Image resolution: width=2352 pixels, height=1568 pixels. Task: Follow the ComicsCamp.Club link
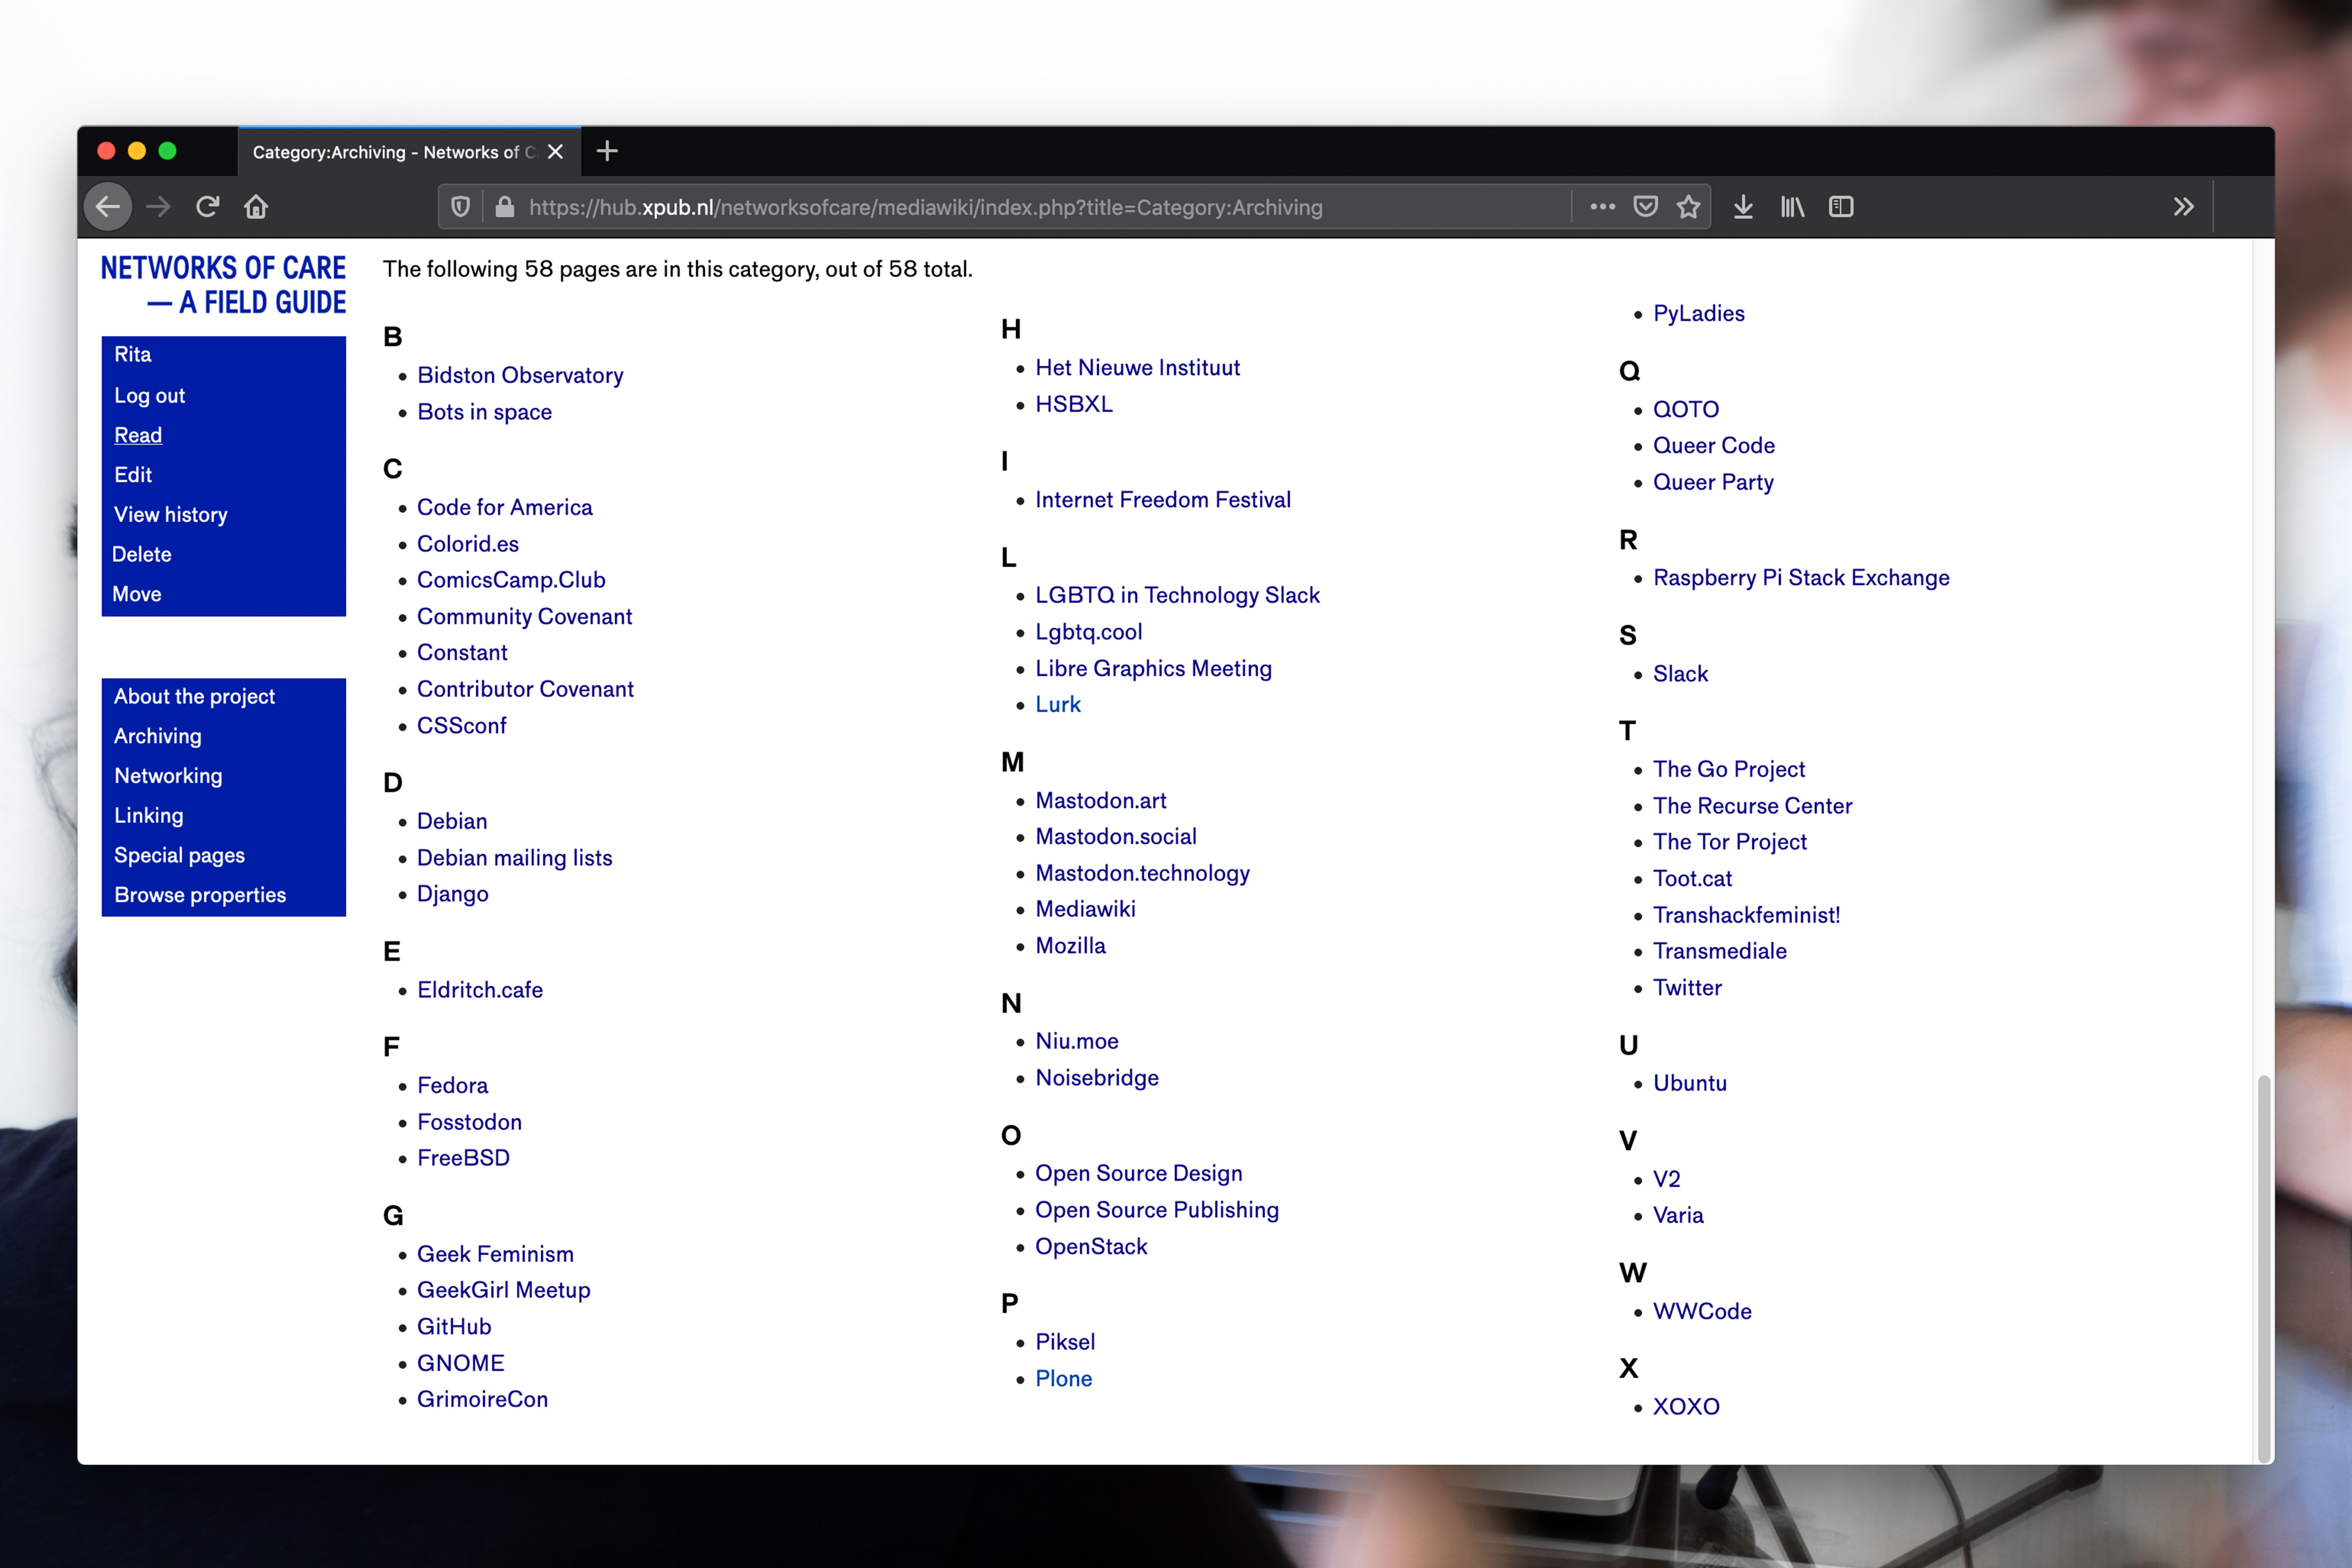(511, 580)
